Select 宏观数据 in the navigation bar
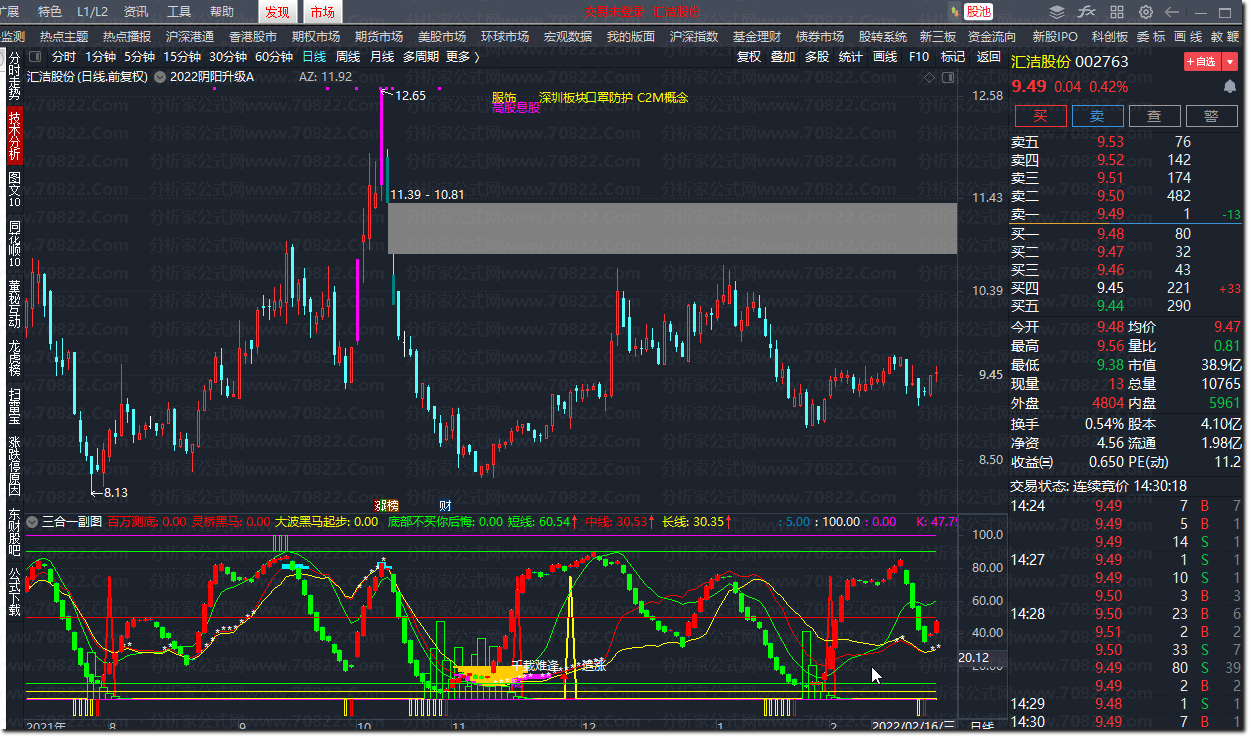 (x=568, y=36)
